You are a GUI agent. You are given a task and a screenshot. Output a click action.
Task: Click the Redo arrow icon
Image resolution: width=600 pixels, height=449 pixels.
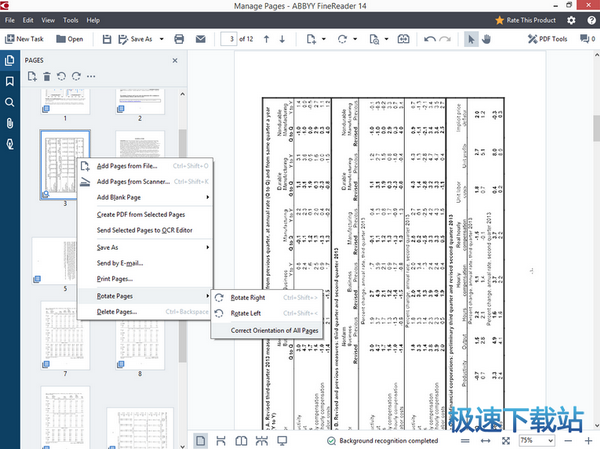[445, 39]
